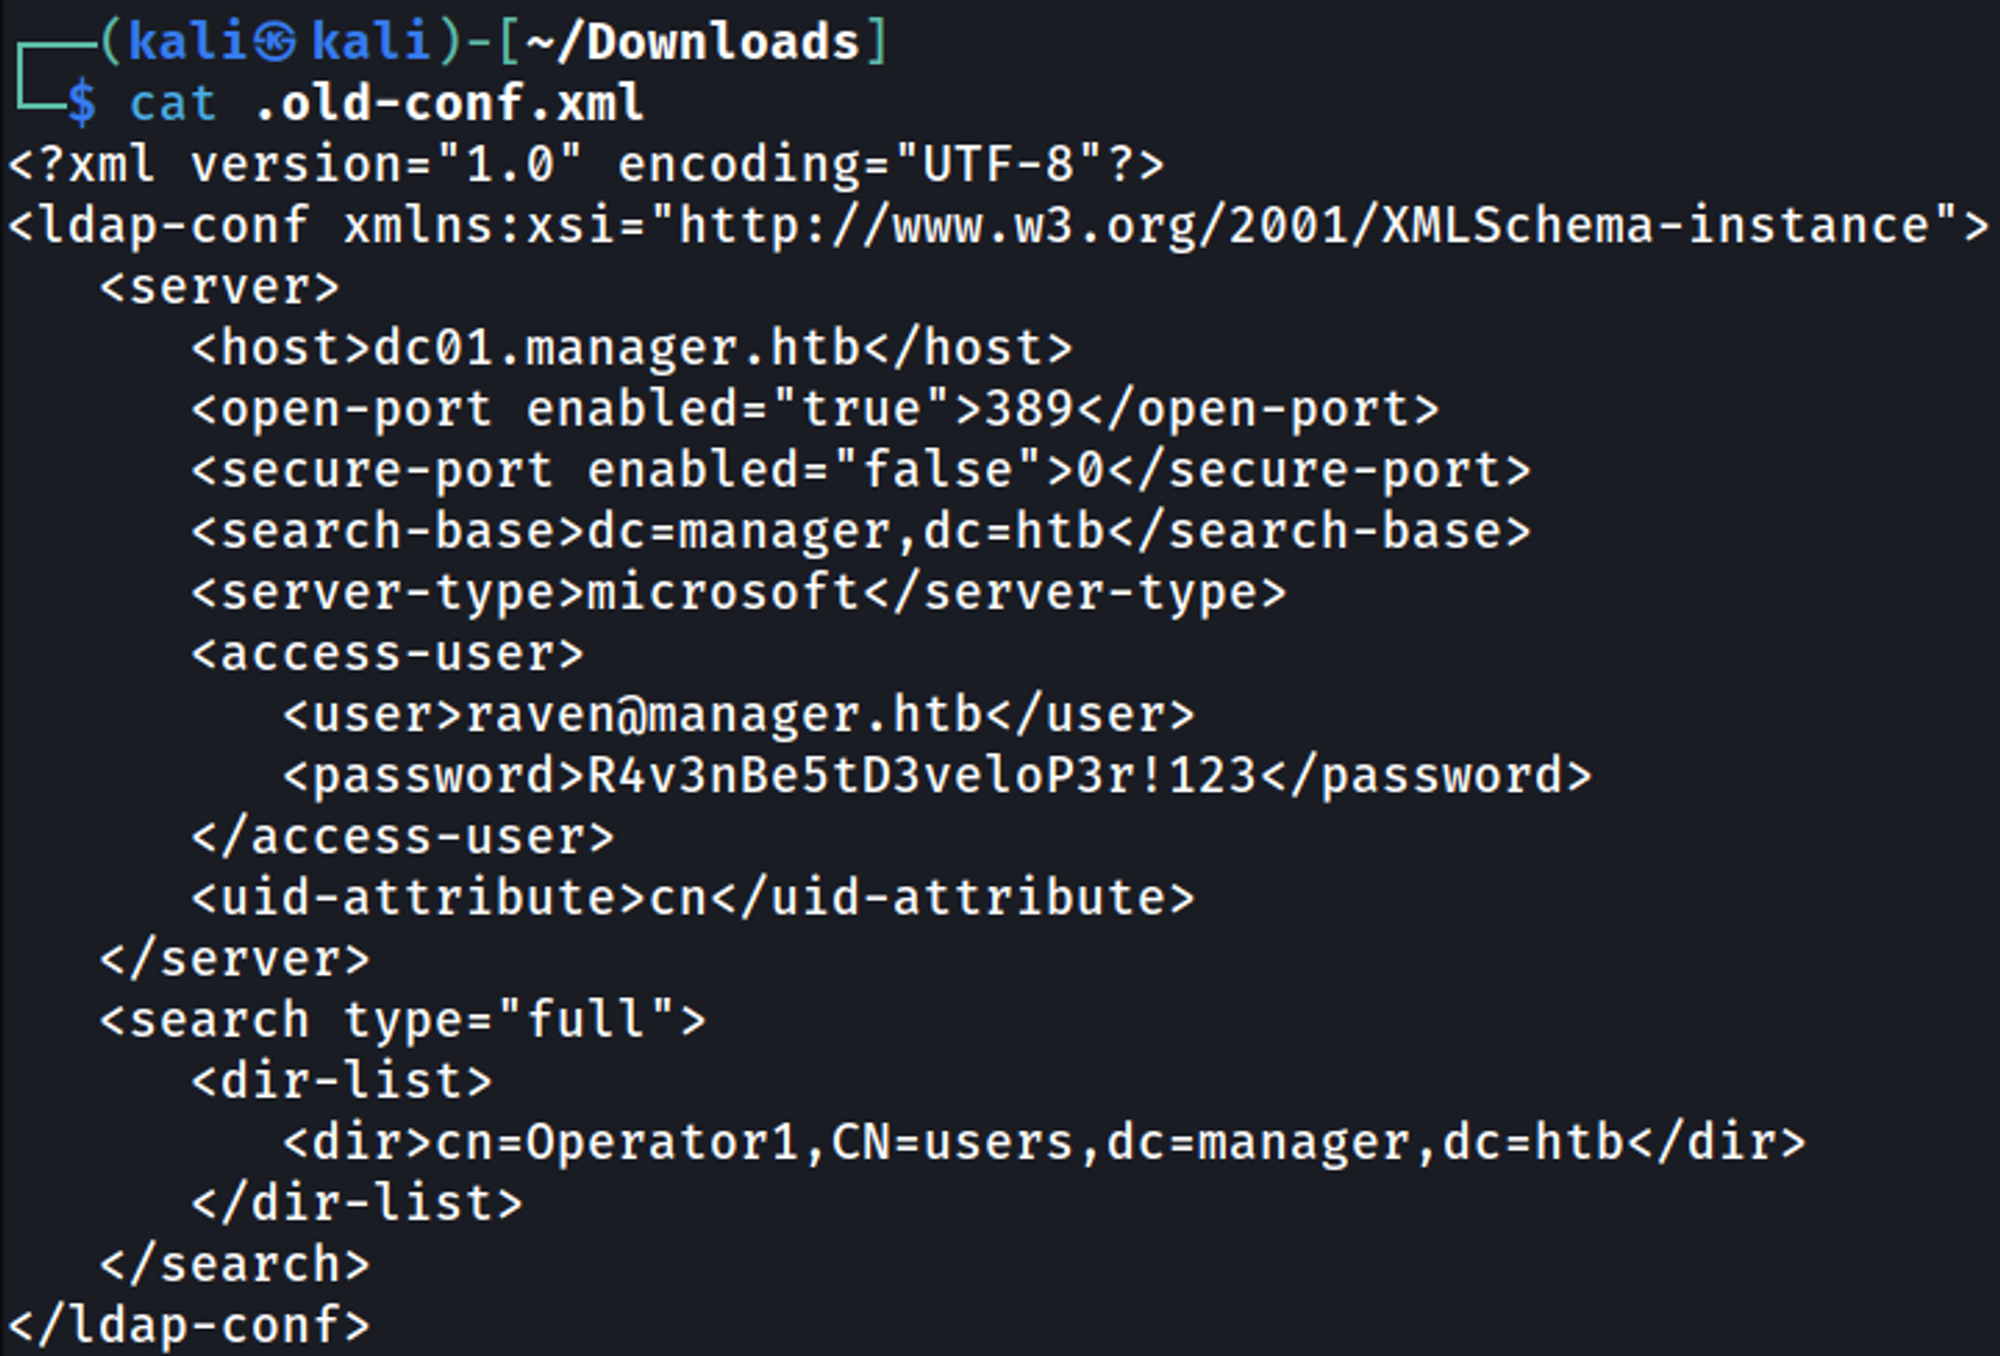
Task: Click the Kali logo symbol in the prompt
Action: pos(274,42)
